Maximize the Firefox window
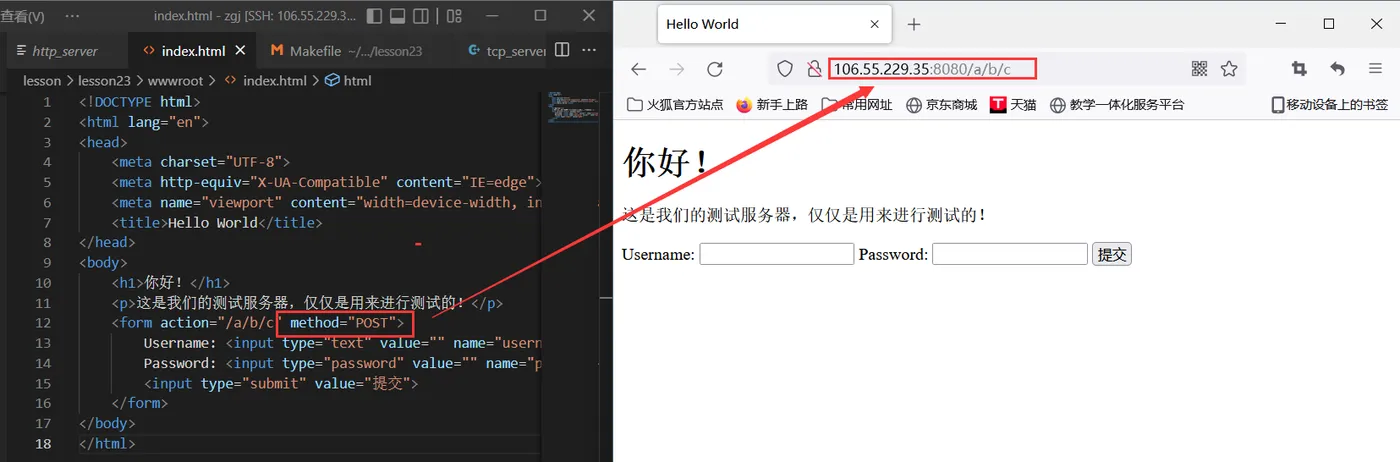This screenshot has width=1400, height=462. 1329,24
